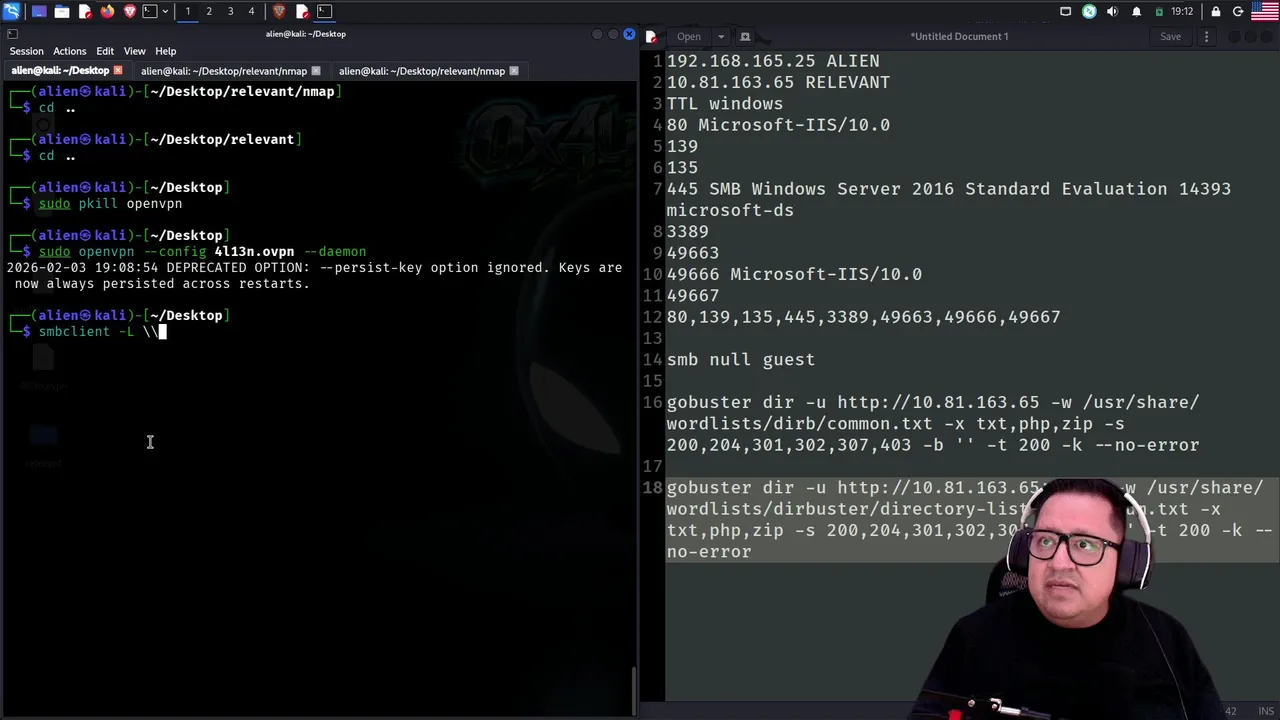Focus the running terminal taskbar button

325,11
